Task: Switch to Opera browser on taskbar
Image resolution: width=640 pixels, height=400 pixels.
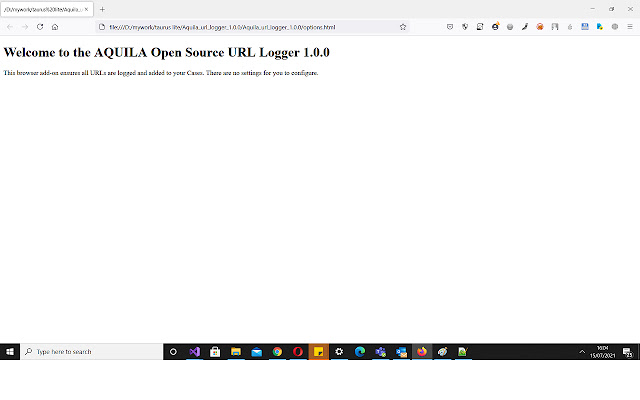Action: [298, 351]
